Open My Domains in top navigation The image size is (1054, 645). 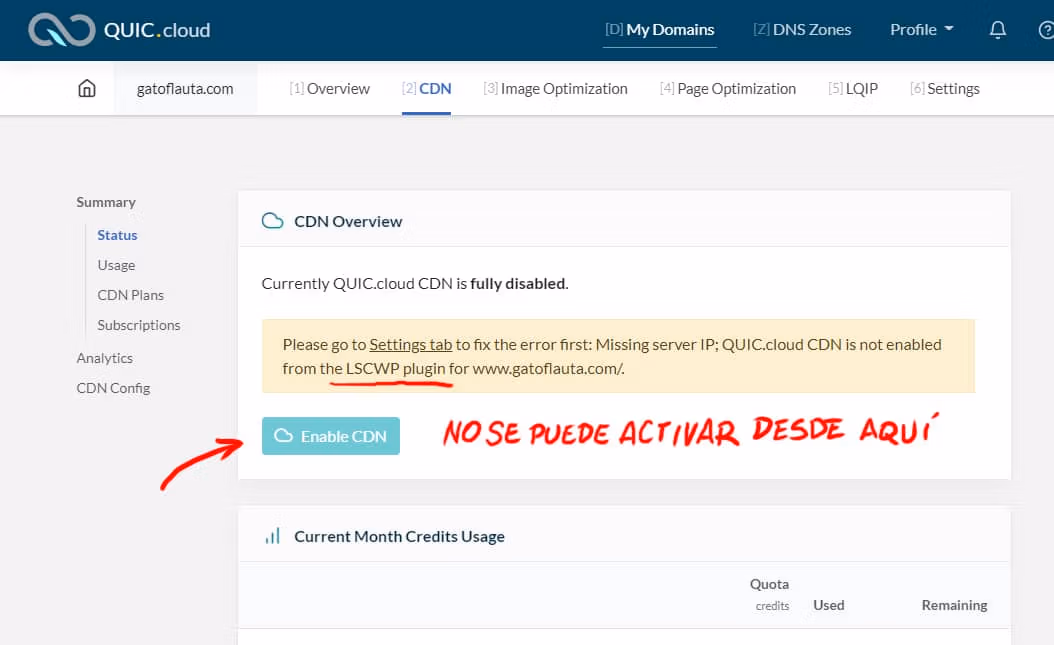(x=659, y=30)
